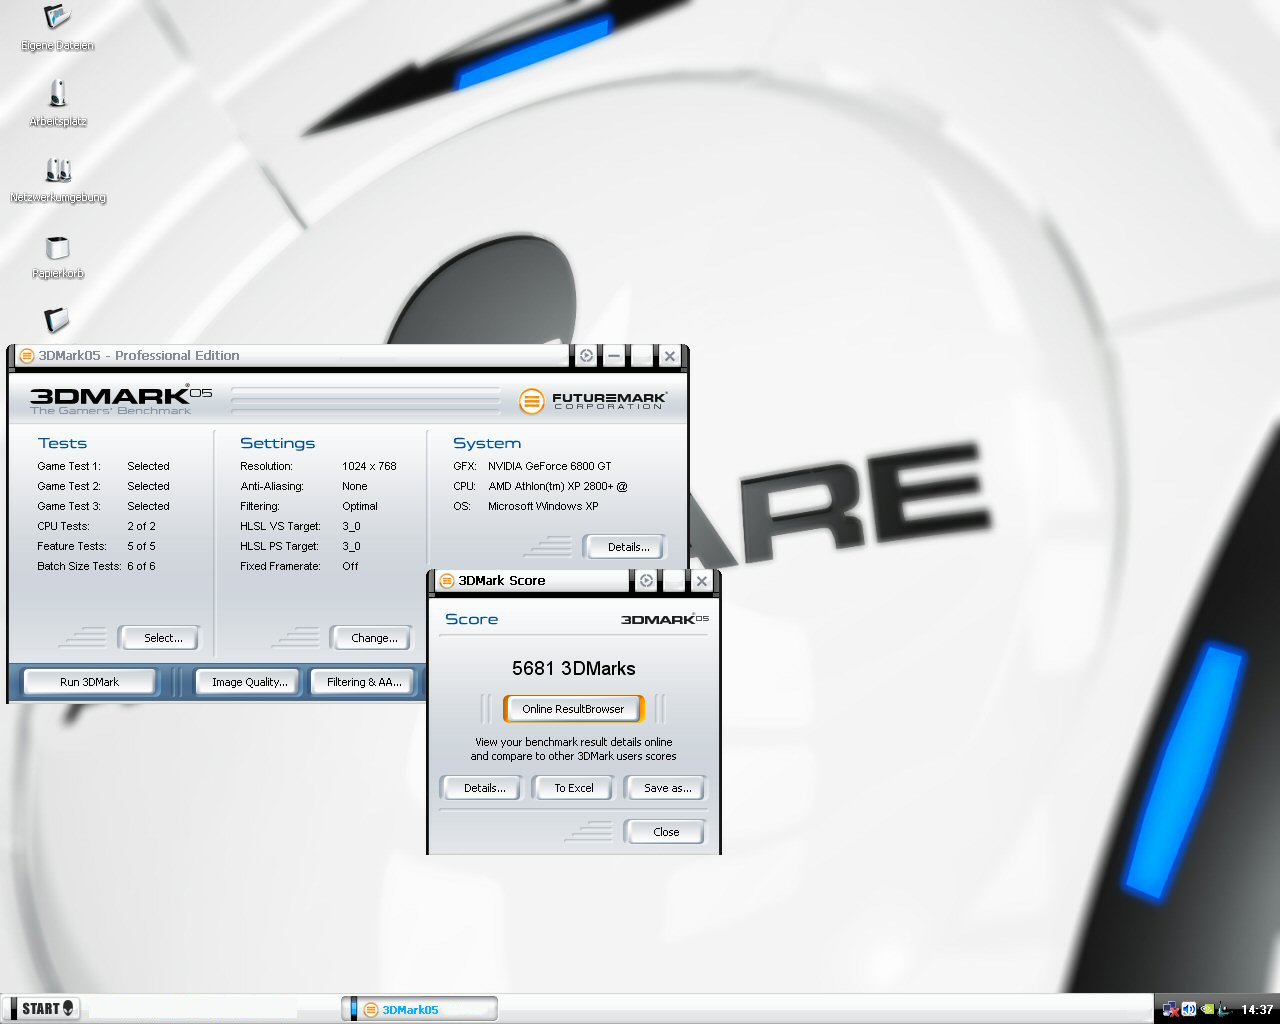Click Save as... in Score window
Viewport: 1280px width, 1024px height.
click(x=665, y=788)
